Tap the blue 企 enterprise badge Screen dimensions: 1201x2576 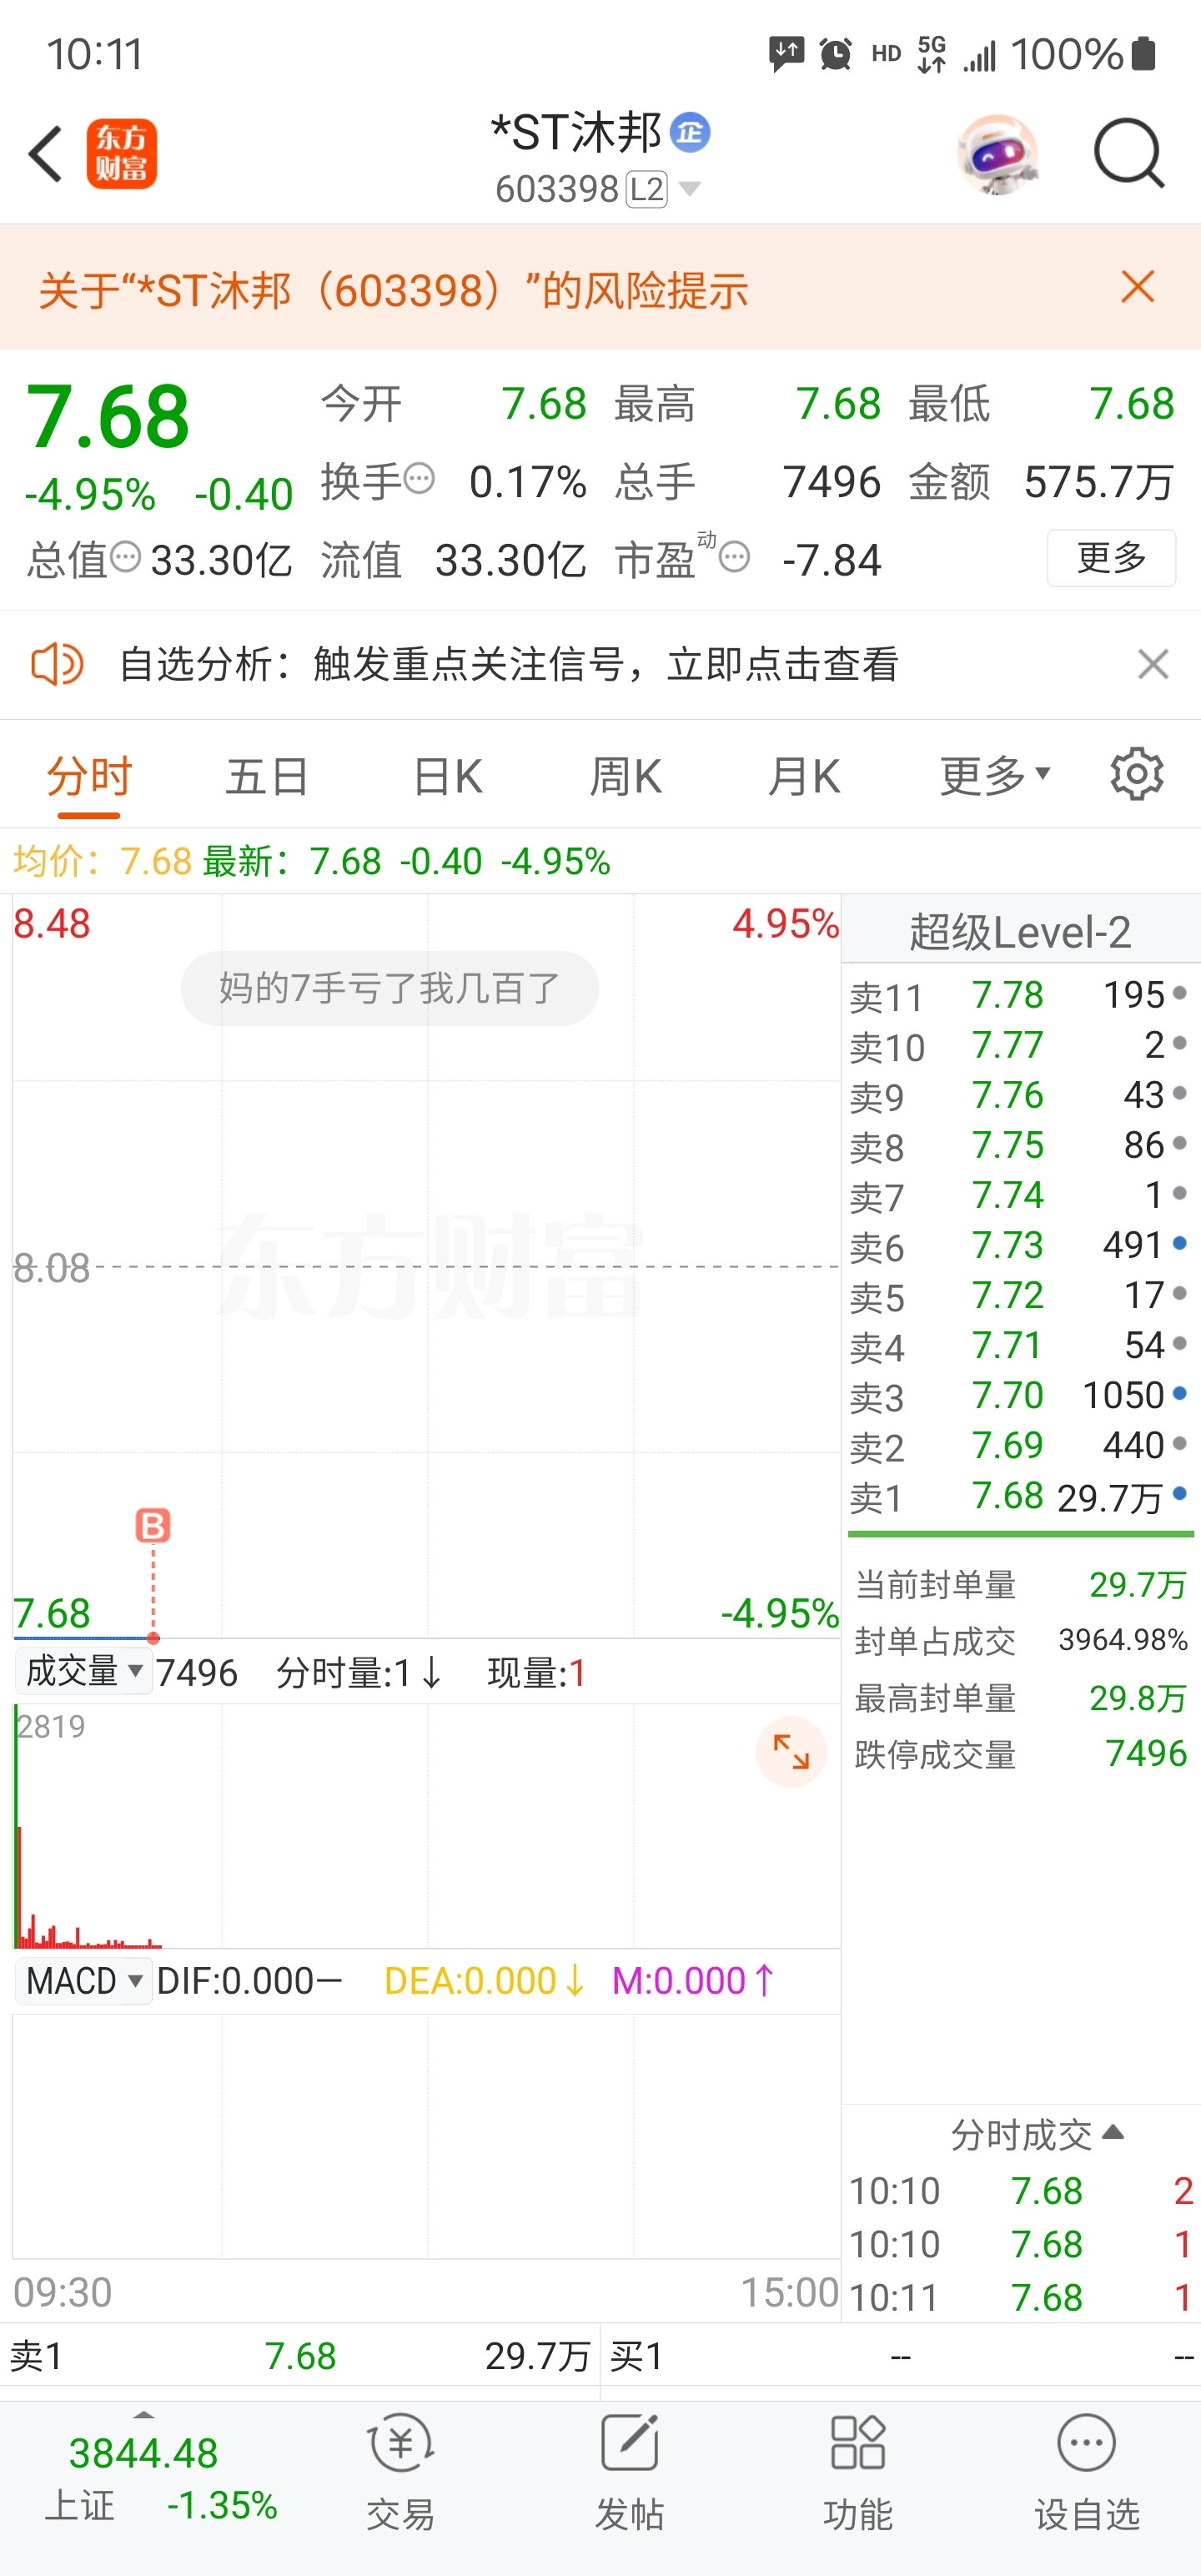[690, 132]
